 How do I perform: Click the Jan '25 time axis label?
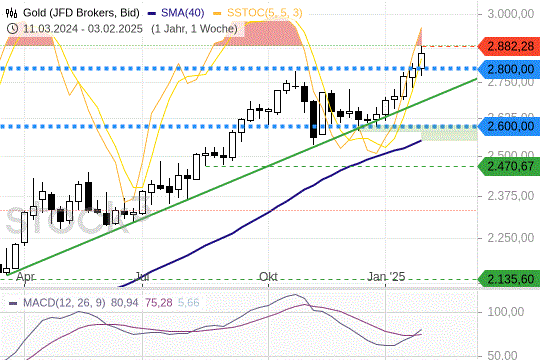[386, 277]
